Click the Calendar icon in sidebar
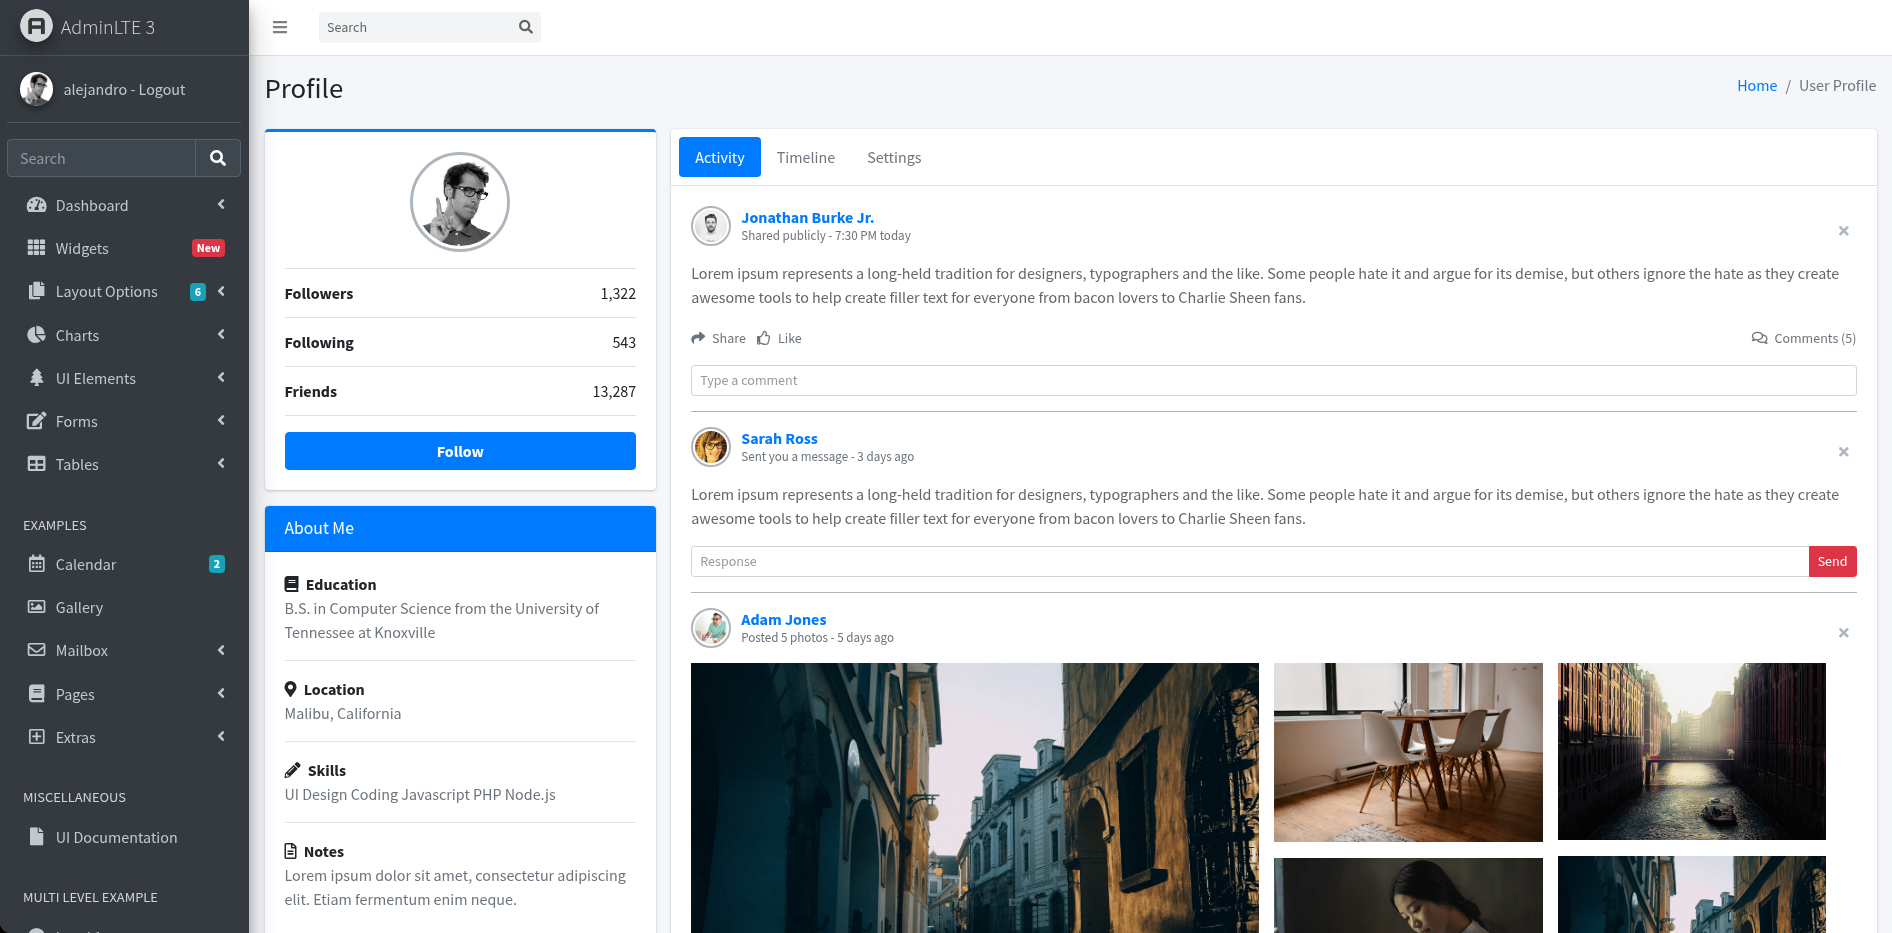 (x=37, y=564)
